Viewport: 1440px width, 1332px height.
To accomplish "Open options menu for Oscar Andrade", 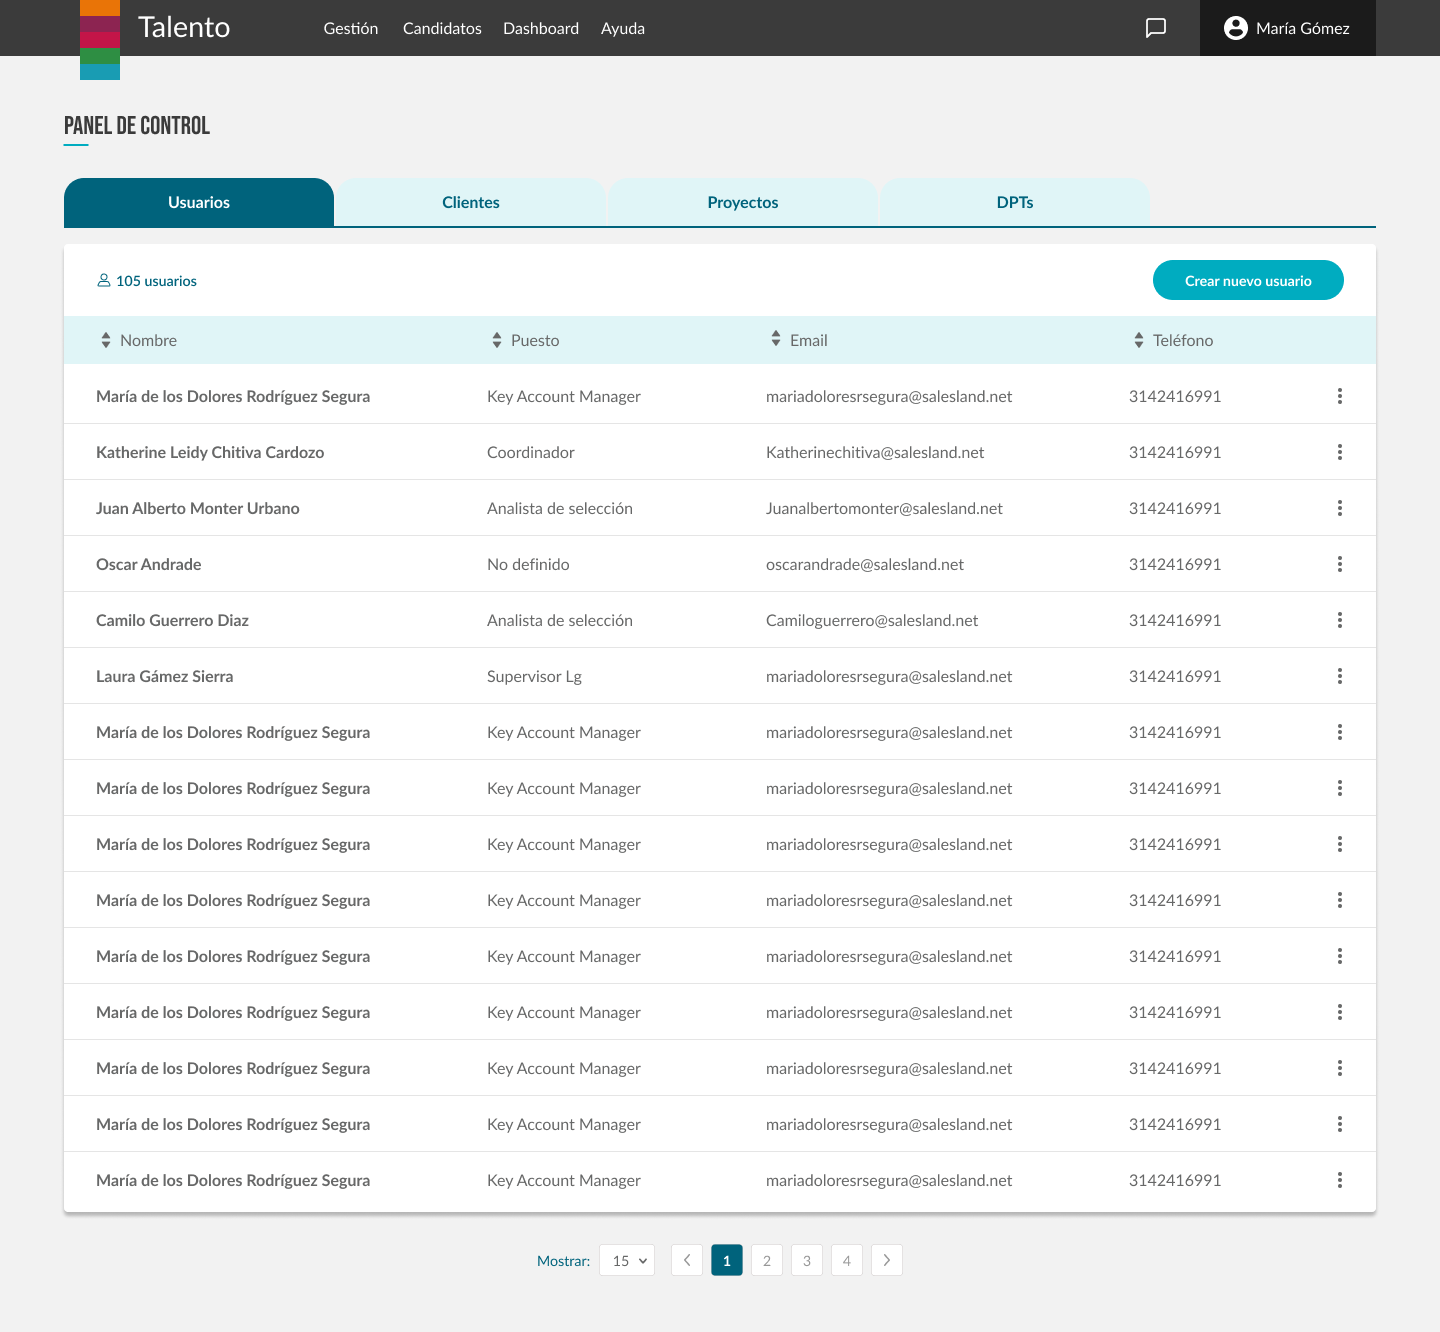I will [x=1339, y=564].
